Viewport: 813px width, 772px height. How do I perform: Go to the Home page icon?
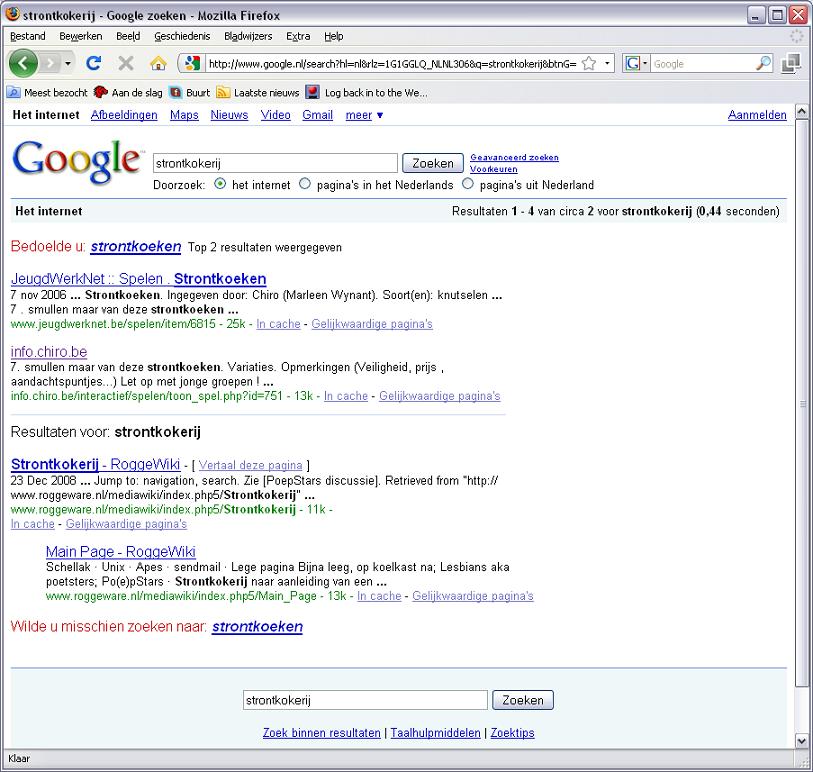[x=157, y=63]
